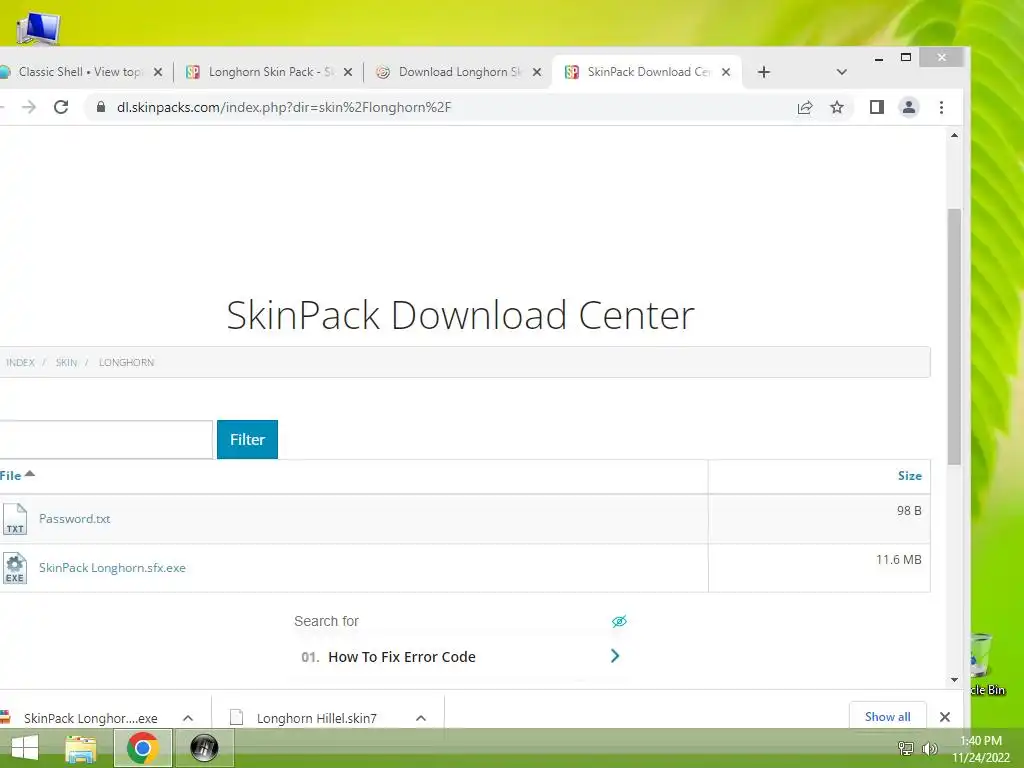Reload the page in Chrome

coord(61,107)
